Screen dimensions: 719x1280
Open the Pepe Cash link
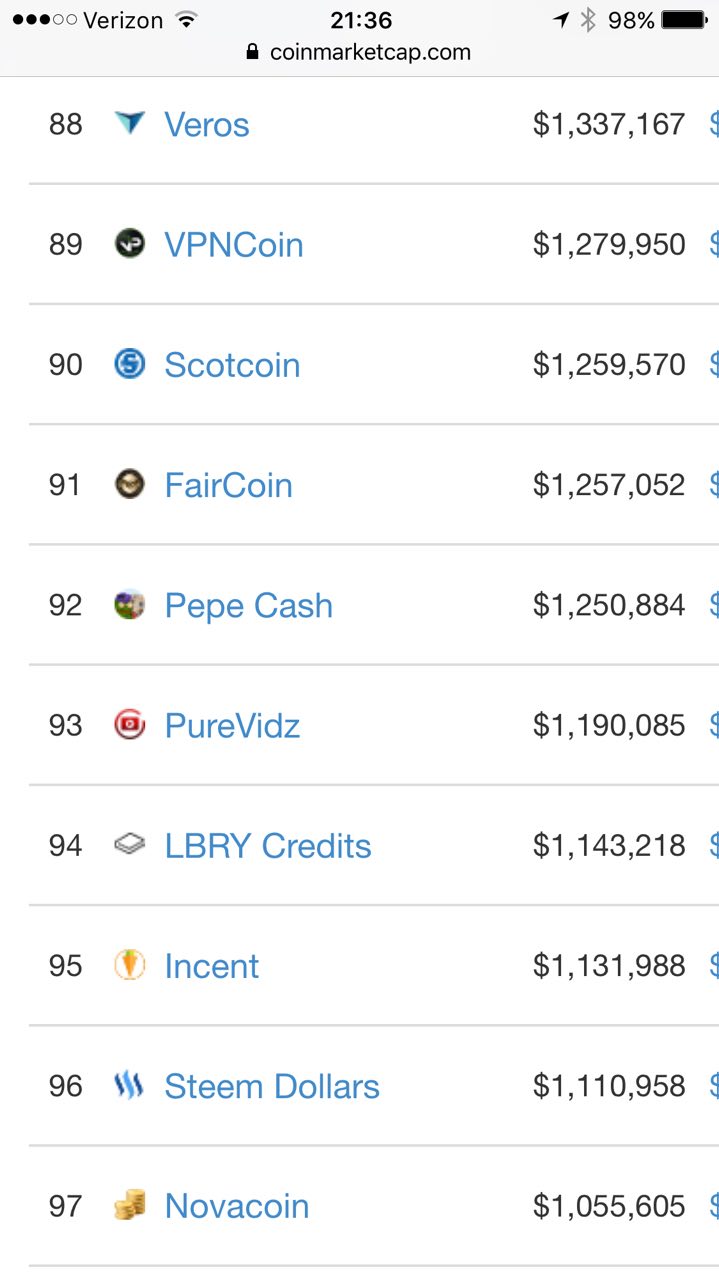[x=249, y=606]
